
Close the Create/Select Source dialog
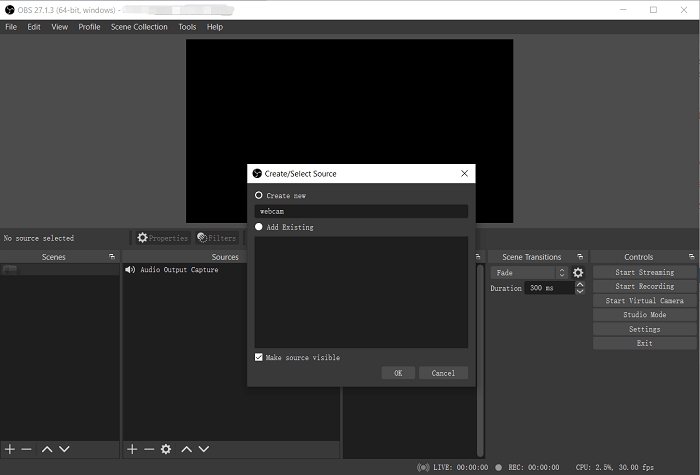464,173
